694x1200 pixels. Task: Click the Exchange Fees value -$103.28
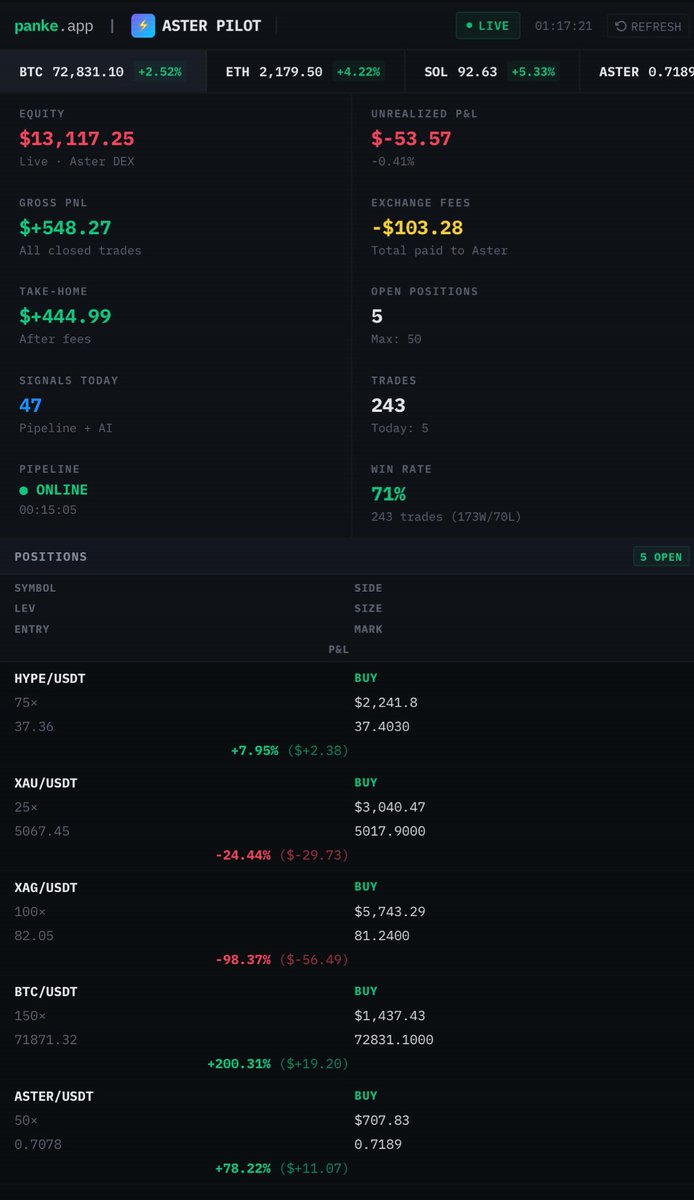click(417, 228)
